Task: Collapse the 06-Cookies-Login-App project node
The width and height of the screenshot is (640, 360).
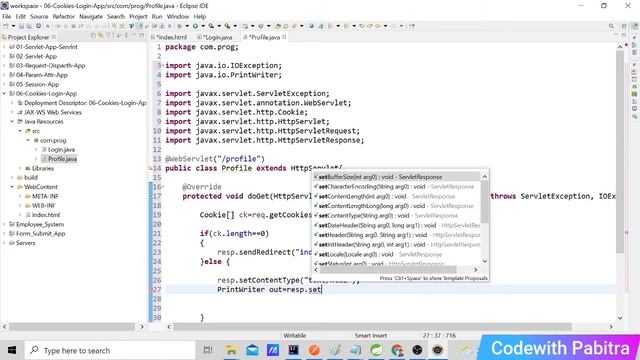Action: pos(4,93)
